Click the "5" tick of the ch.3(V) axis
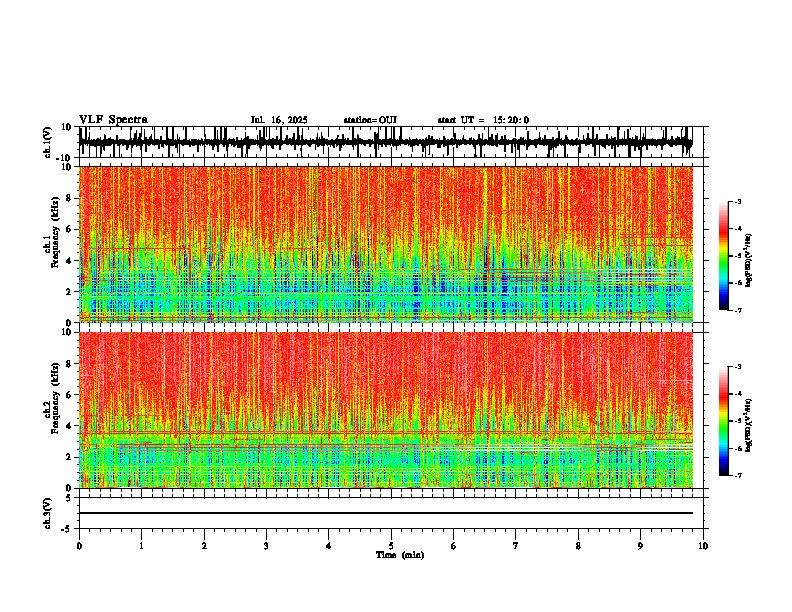The height and width of the screenshot is (612, 792). point(70,497)
